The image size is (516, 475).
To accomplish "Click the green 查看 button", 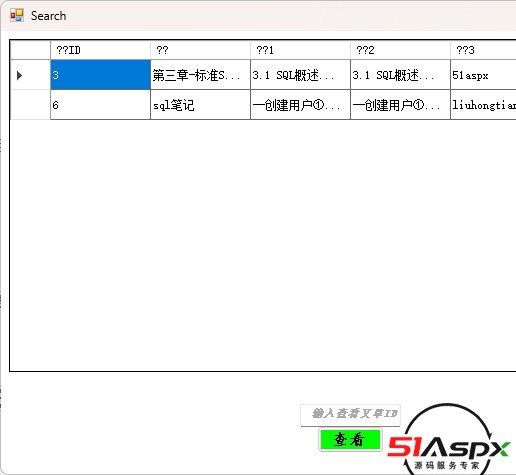I will [350, 440].
